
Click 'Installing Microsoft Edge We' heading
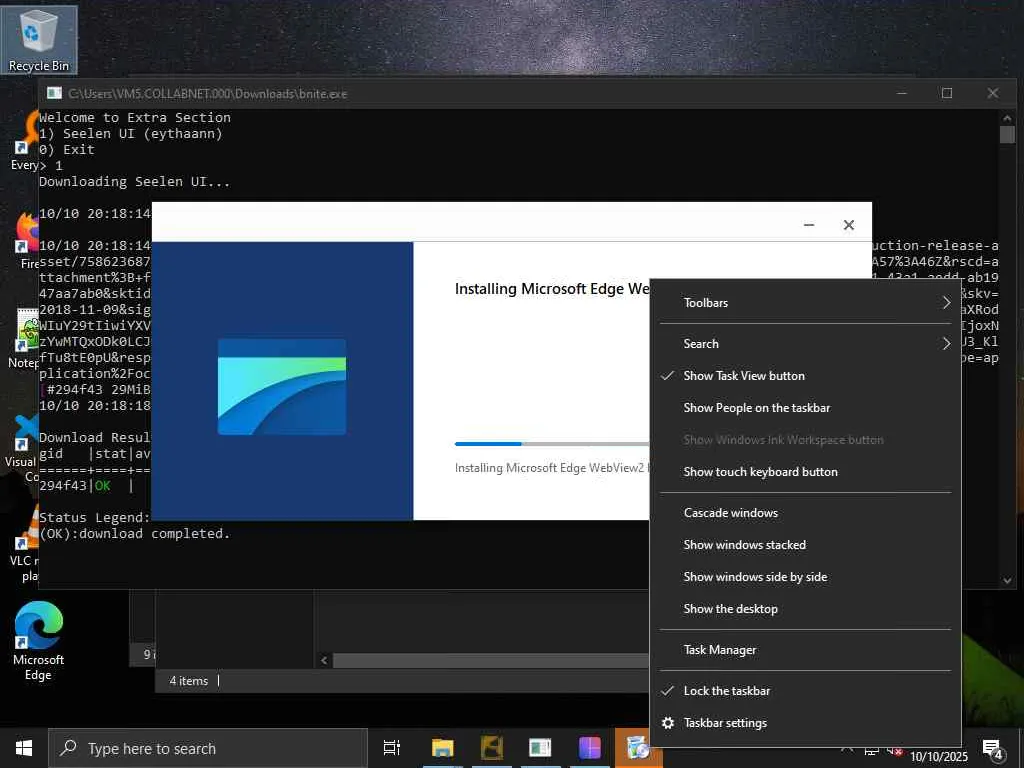point(552,289)
